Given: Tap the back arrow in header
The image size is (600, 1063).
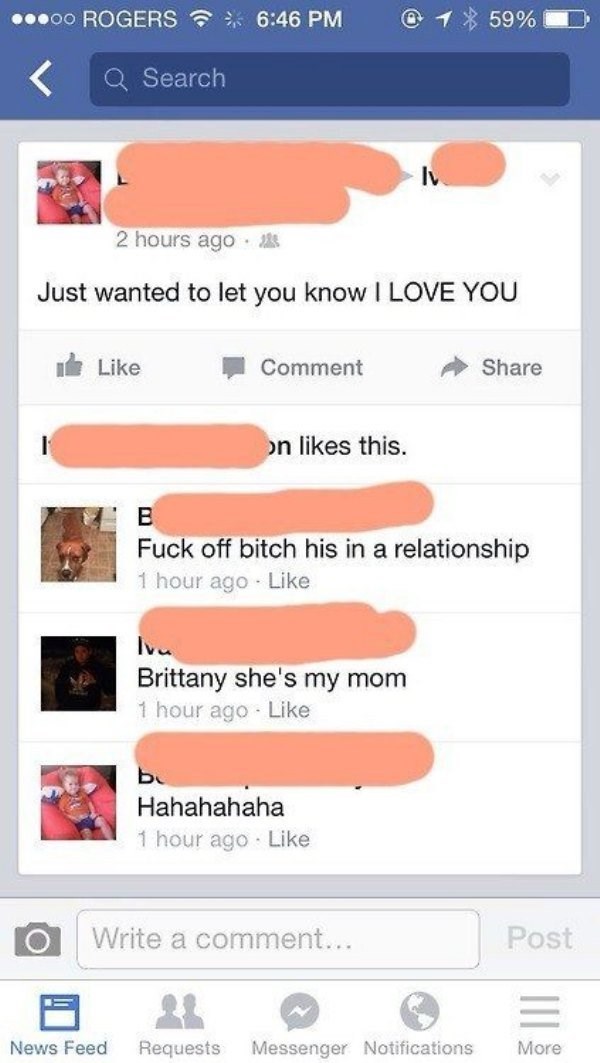Looking at the screenshot, I should pos(41,79).
